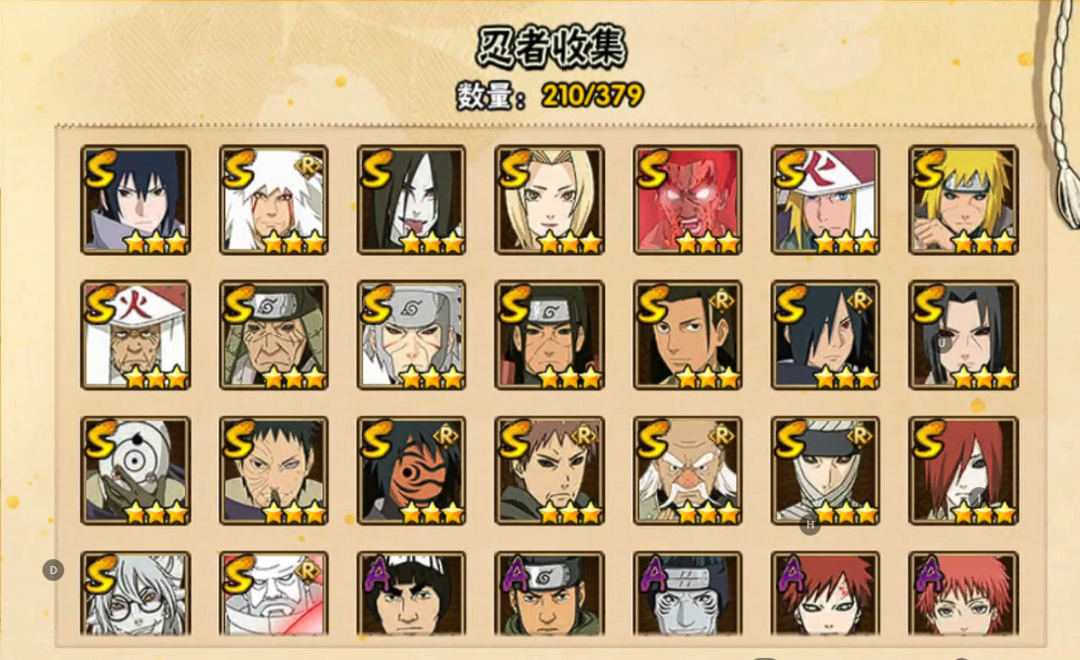
Task: Select the red-haired Nagato card
Action: (963, 471)
